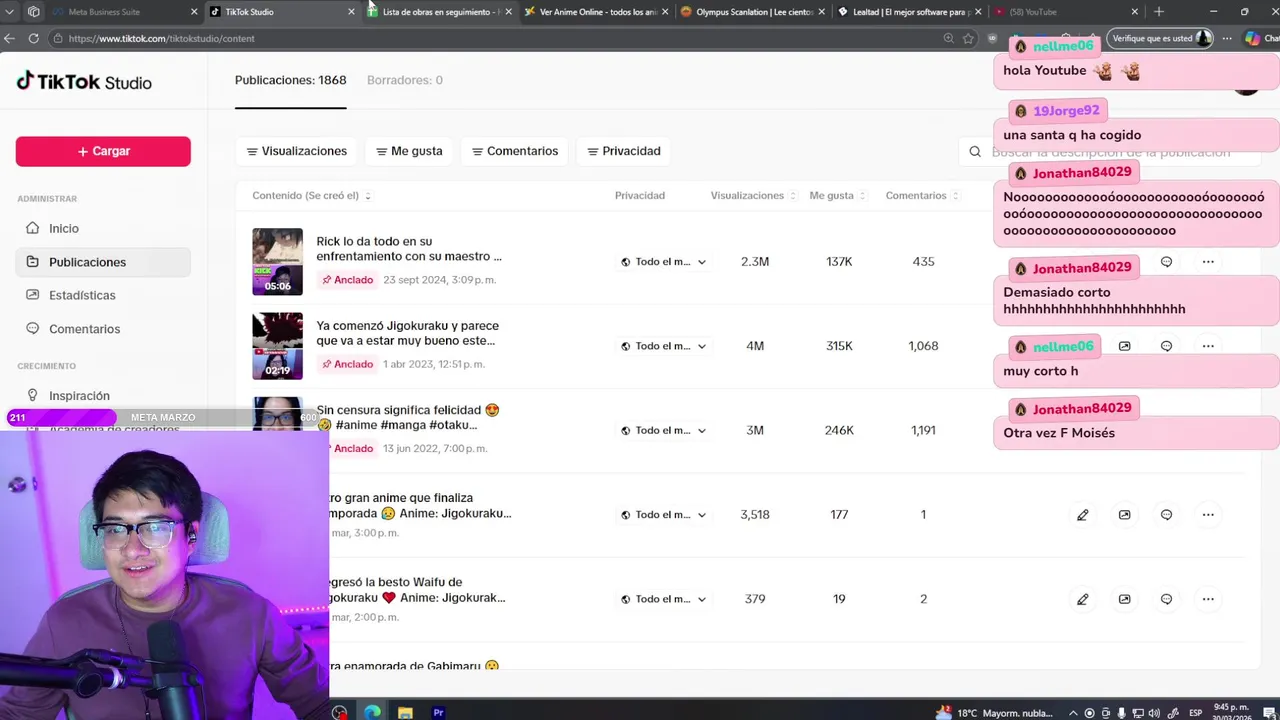The width and height of the screenshot is (1280, 720).
Task: Click the search magnifier icon
Action: pos(975,152)
